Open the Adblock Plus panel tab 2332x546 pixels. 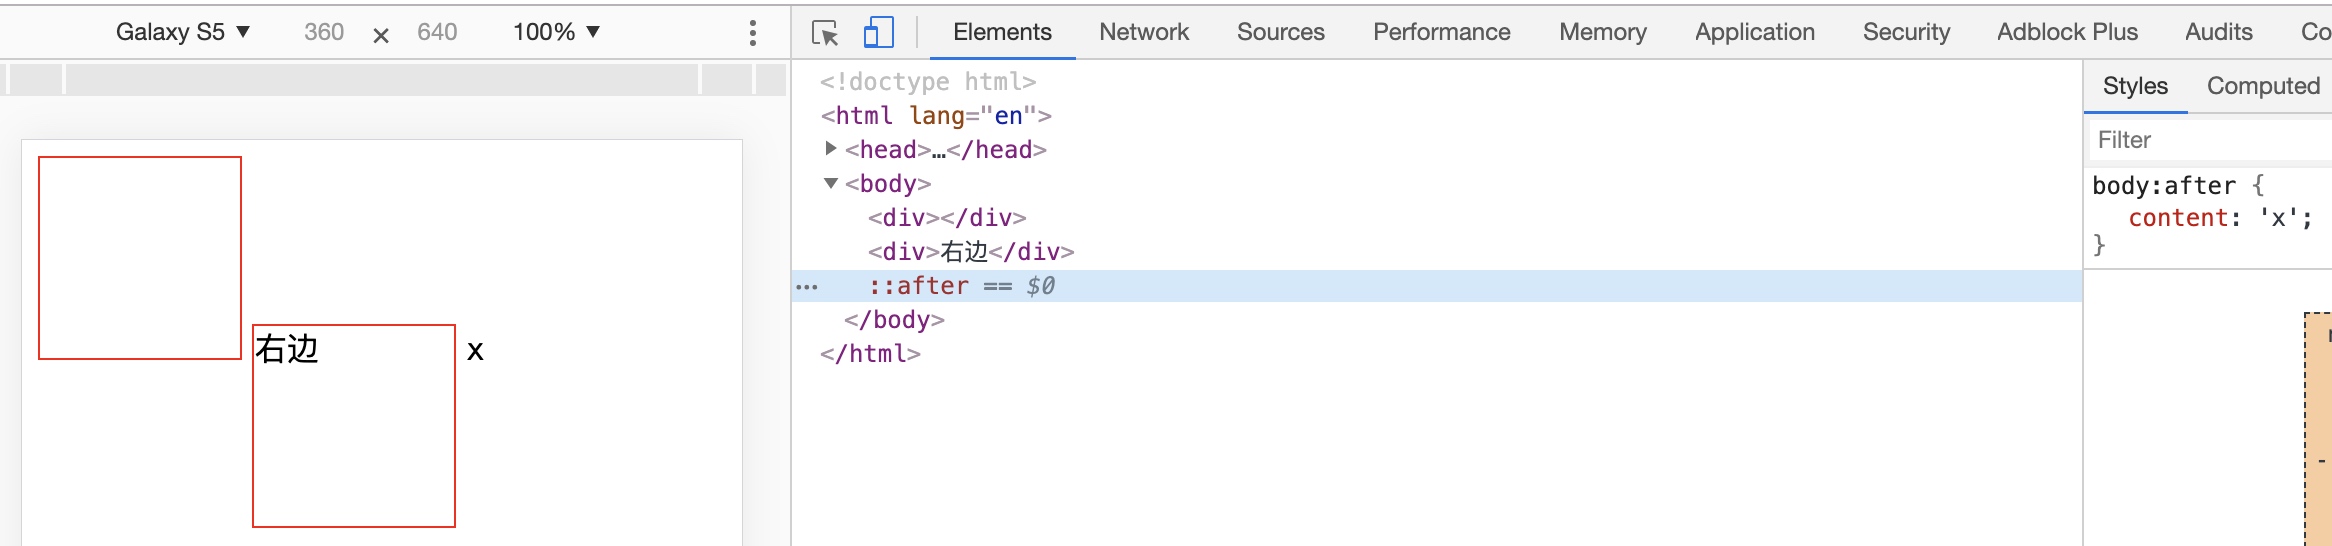2067,32
